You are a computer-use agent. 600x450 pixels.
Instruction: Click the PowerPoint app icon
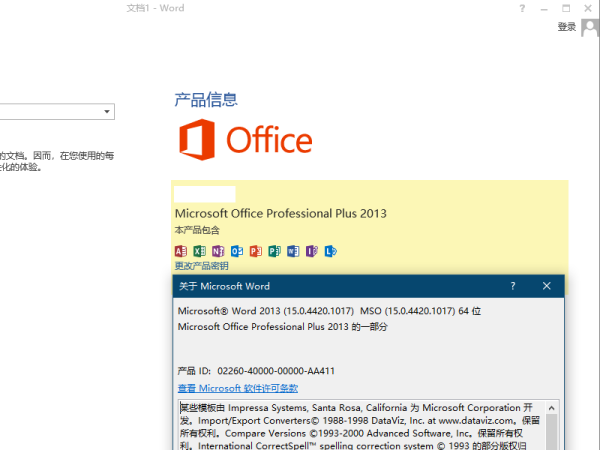256,251
